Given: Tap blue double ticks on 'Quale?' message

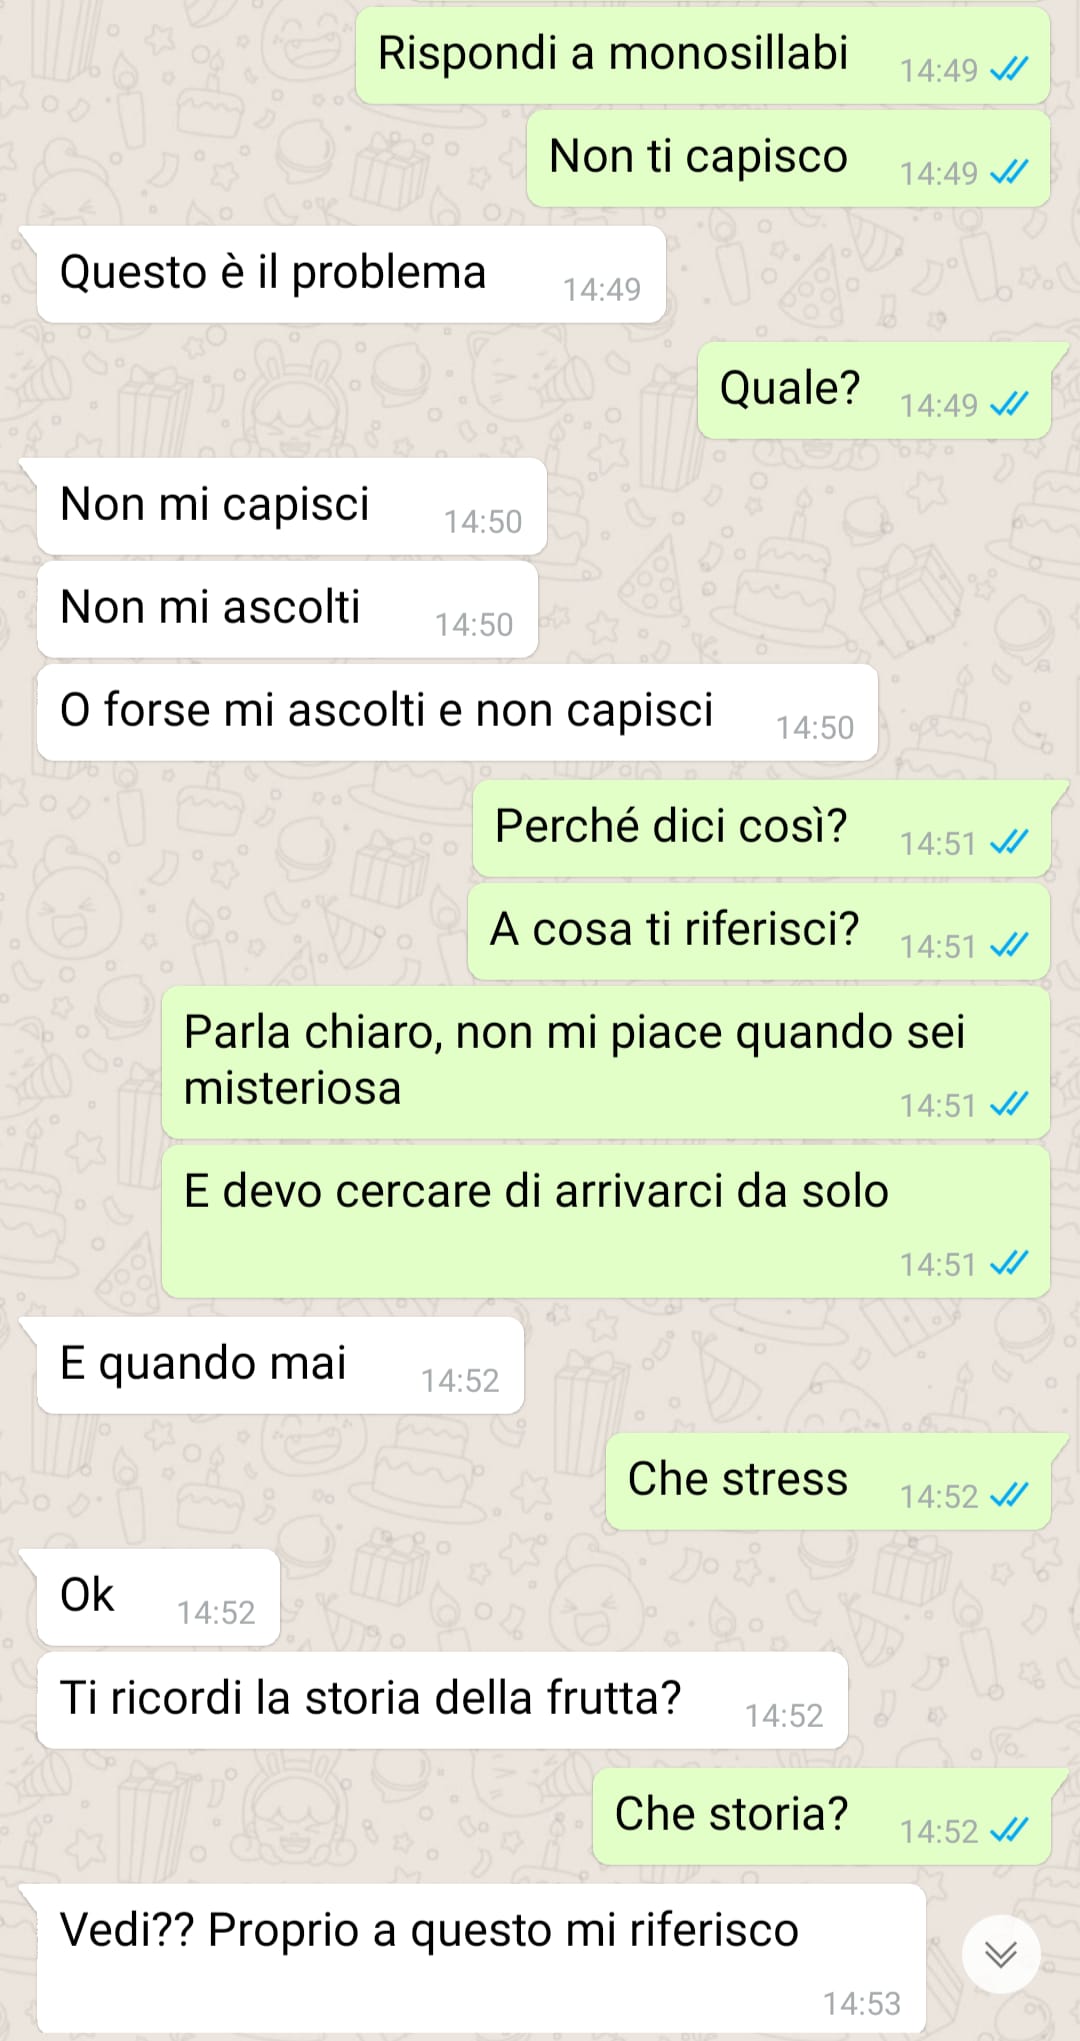Looking at the screenshot, I should pyautogui.click(x=1009, y=405).
